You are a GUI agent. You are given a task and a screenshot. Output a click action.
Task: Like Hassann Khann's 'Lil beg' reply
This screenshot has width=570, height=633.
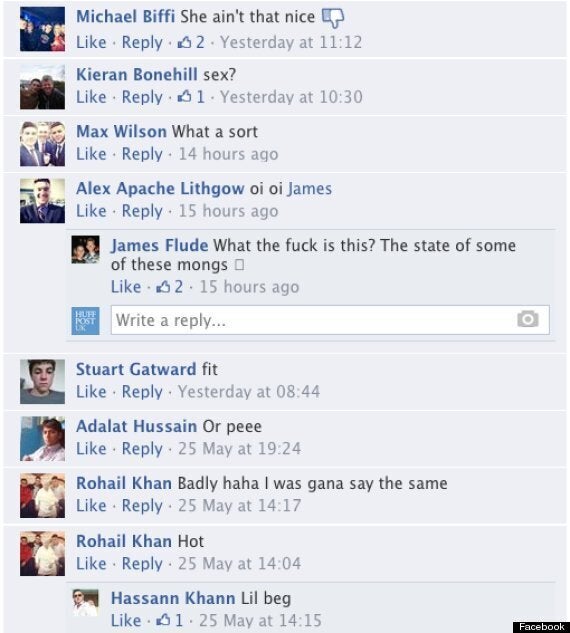pos(126,620)
